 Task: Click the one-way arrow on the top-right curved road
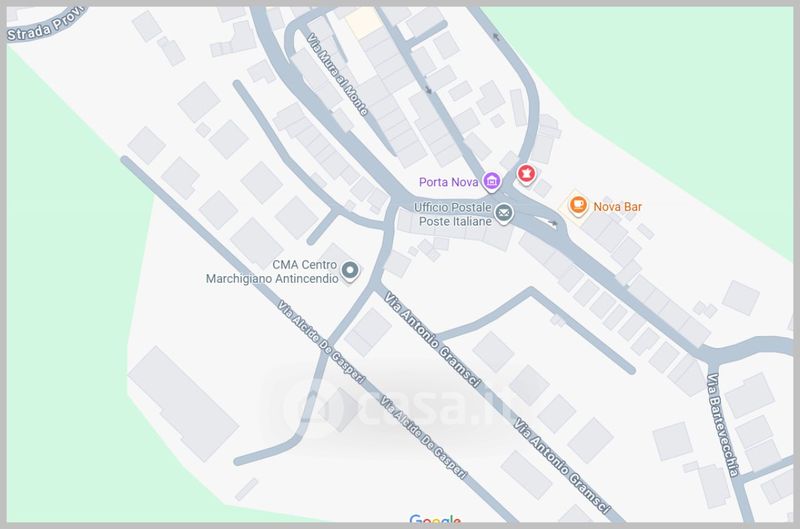496,37
